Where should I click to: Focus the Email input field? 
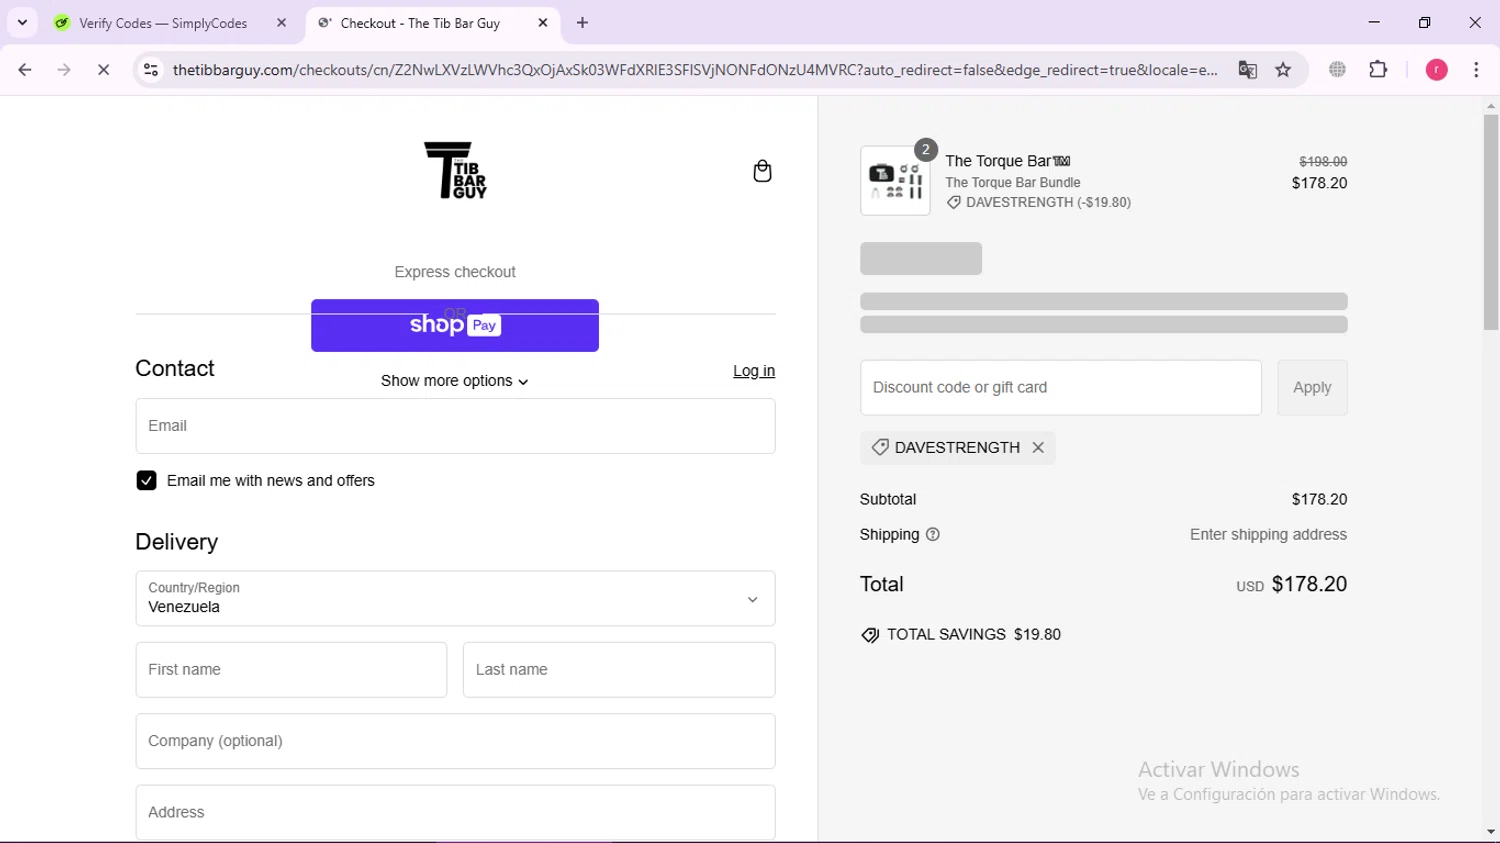[x=455, y=426]
